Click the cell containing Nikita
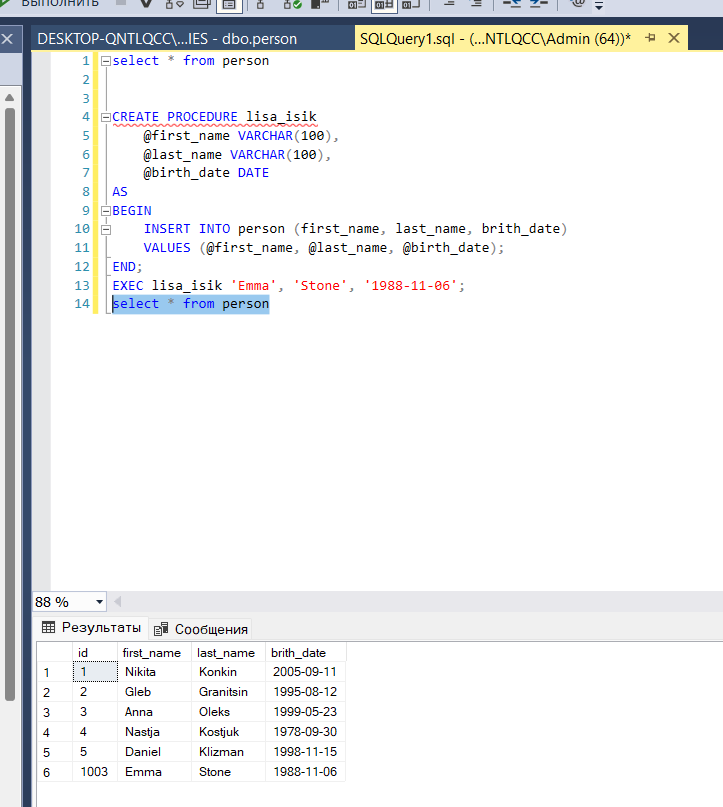Screen dimensions: 723x807 [154, 672]
